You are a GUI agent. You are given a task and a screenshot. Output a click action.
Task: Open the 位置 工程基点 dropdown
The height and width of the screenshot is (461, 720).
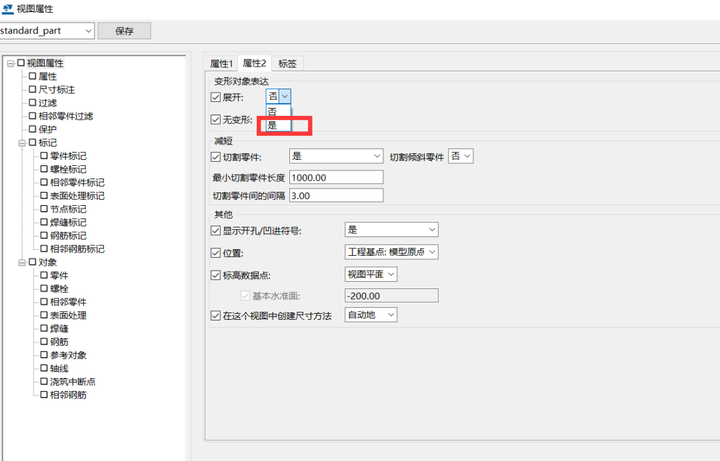pyautogui.click(x=391, y=252)
